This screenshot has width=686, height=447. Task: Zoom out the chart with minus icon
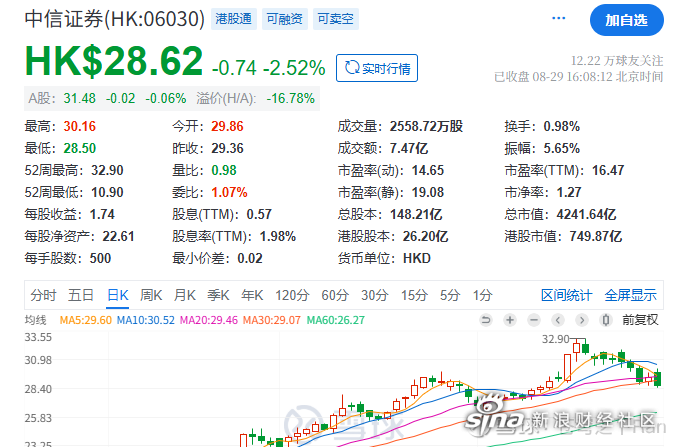click(534, 320)
